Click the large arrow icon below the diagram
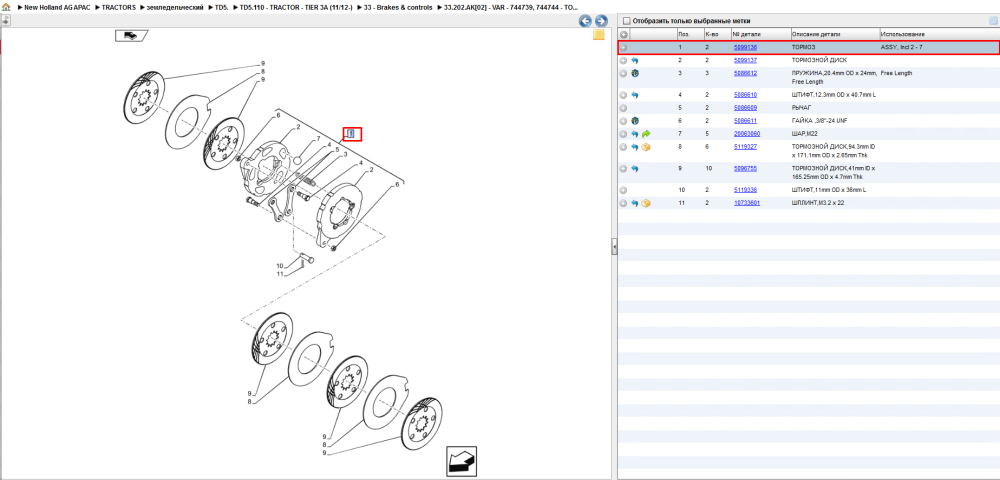The height and width of the screenshot is (480, 1000). tap(461, 460)
